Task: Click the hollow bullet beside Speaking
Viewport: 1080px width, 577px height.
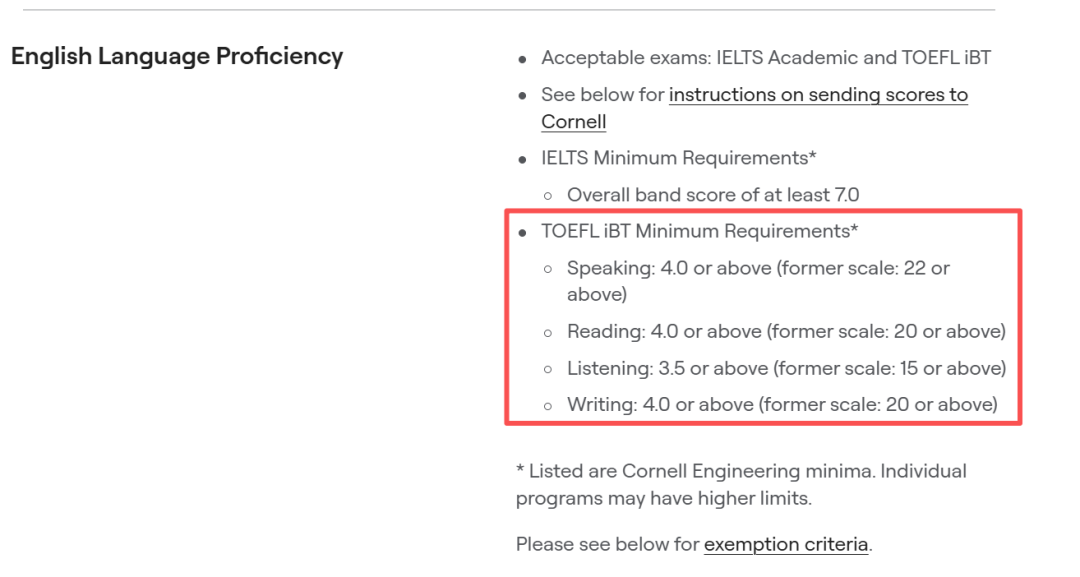Action: [547, 269]
